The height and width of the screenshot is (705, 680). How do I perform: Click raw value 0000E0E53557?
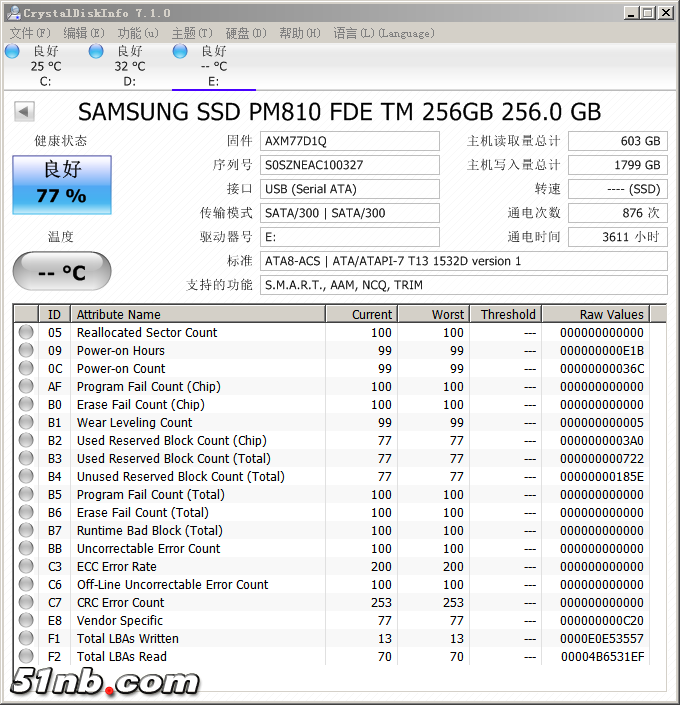(602, 638)
